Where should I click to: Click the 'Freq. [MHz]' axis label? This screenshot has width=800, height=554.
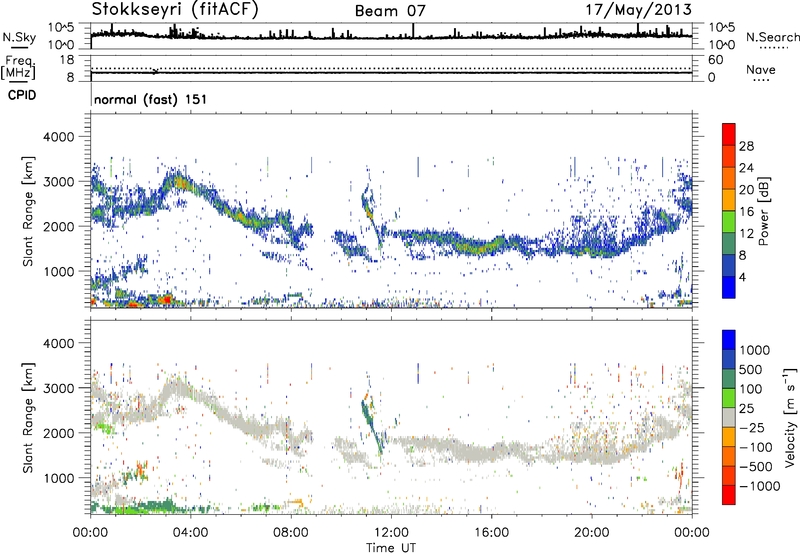18,68
